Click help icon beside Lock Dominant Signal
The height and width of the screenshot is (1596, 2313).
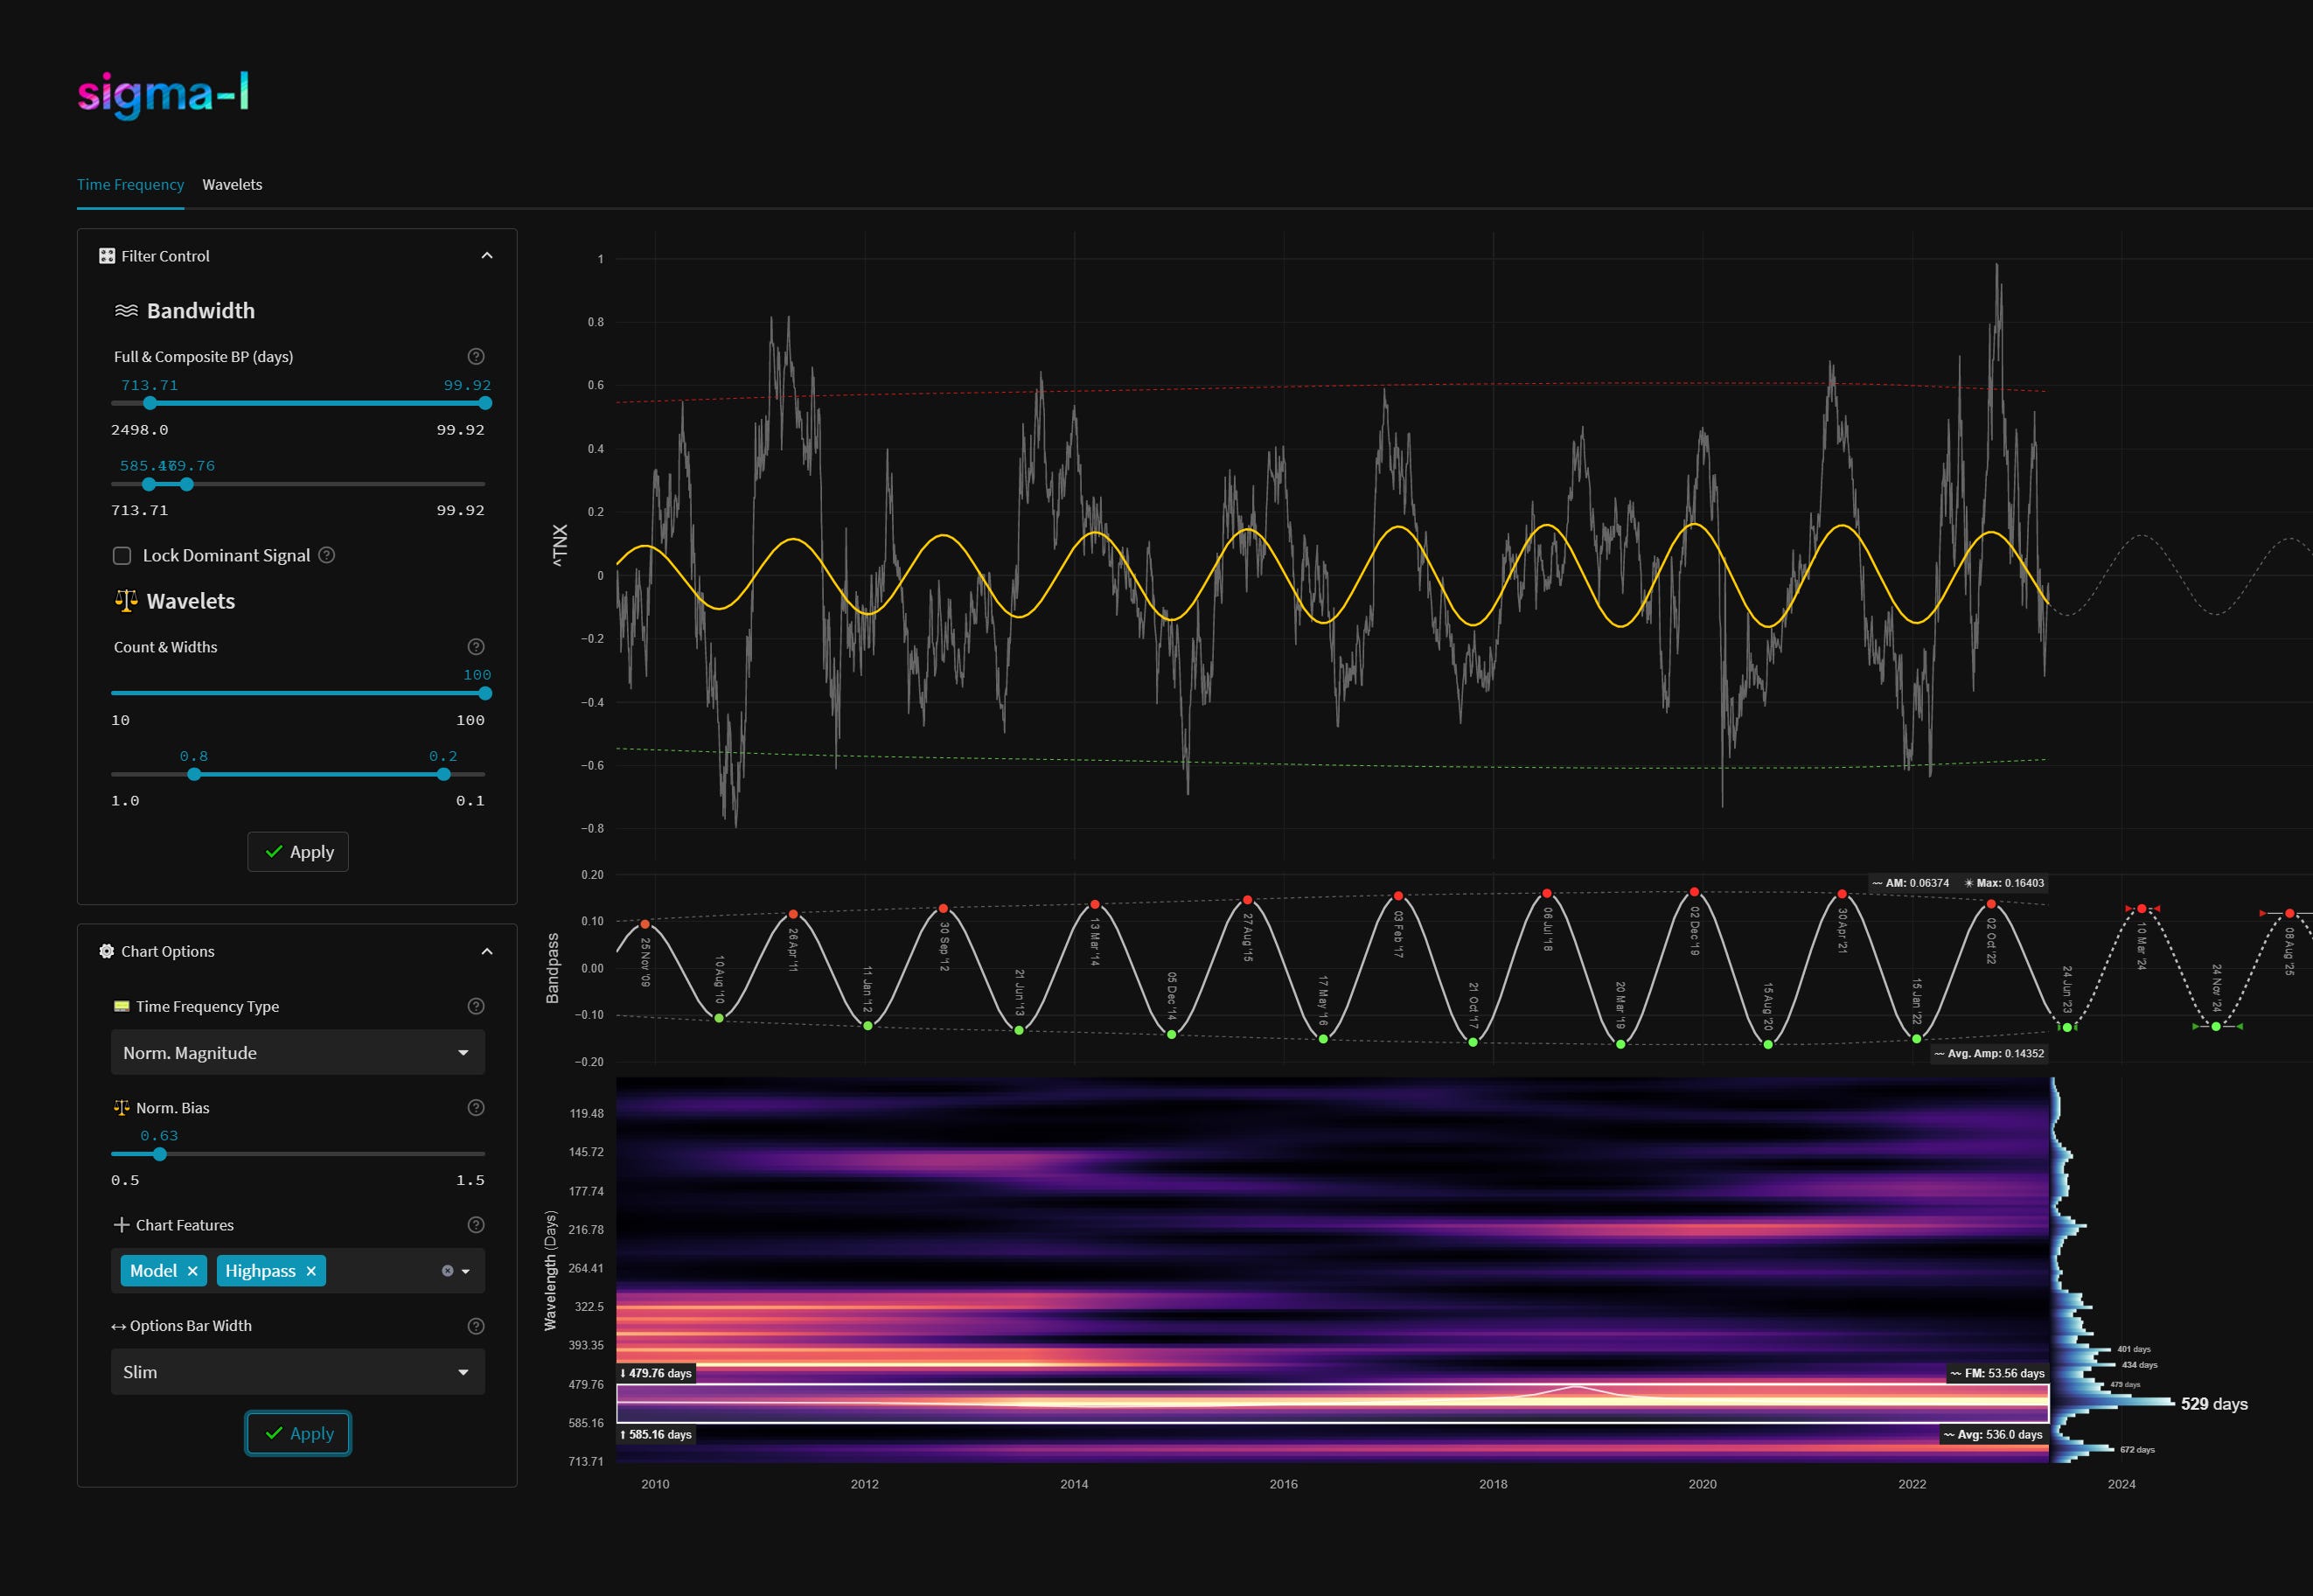pyautogui.click(x=326, y=555)
